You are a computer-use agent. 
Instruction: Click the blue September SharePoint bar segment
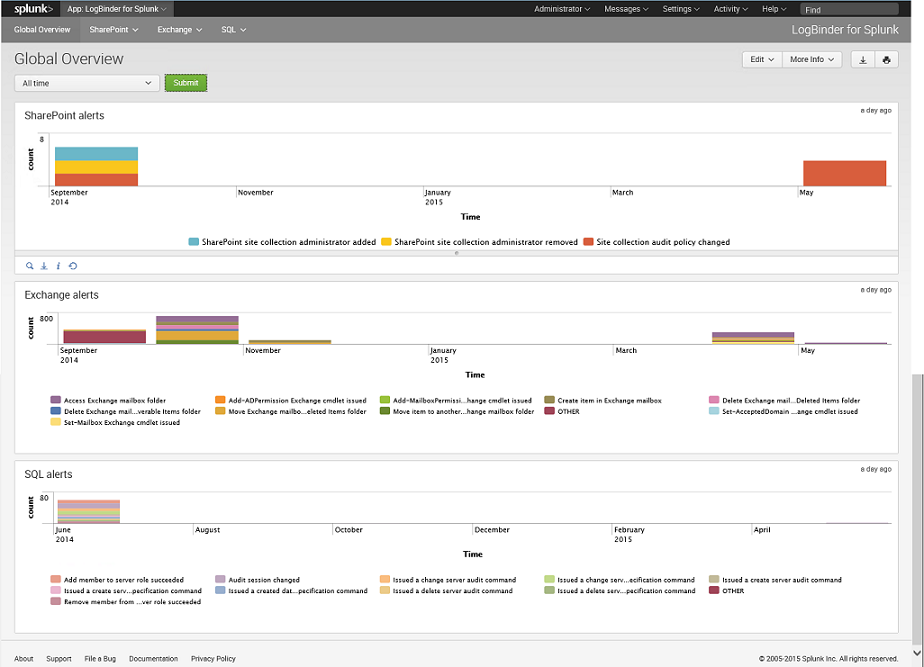pos(97,154)
